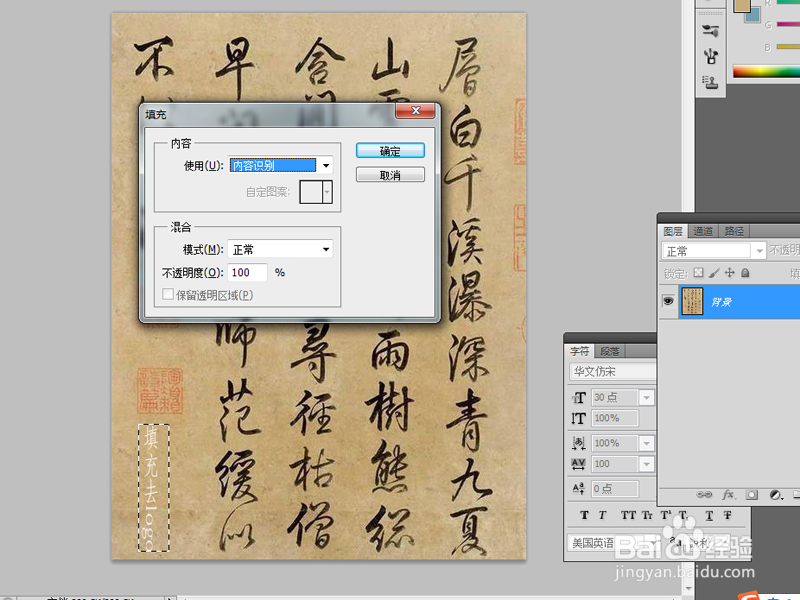The width and height of the screenshot is (800, 600).
Task: Click the baseline shift icon
Action: (x=578, y=488)
